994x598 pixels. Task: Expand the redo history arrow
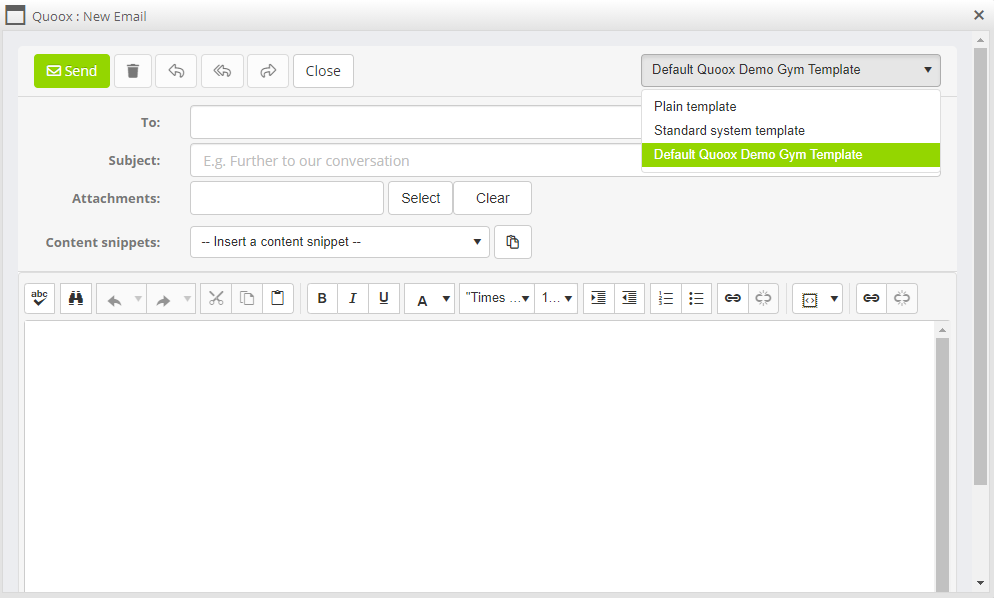point(187,298)
